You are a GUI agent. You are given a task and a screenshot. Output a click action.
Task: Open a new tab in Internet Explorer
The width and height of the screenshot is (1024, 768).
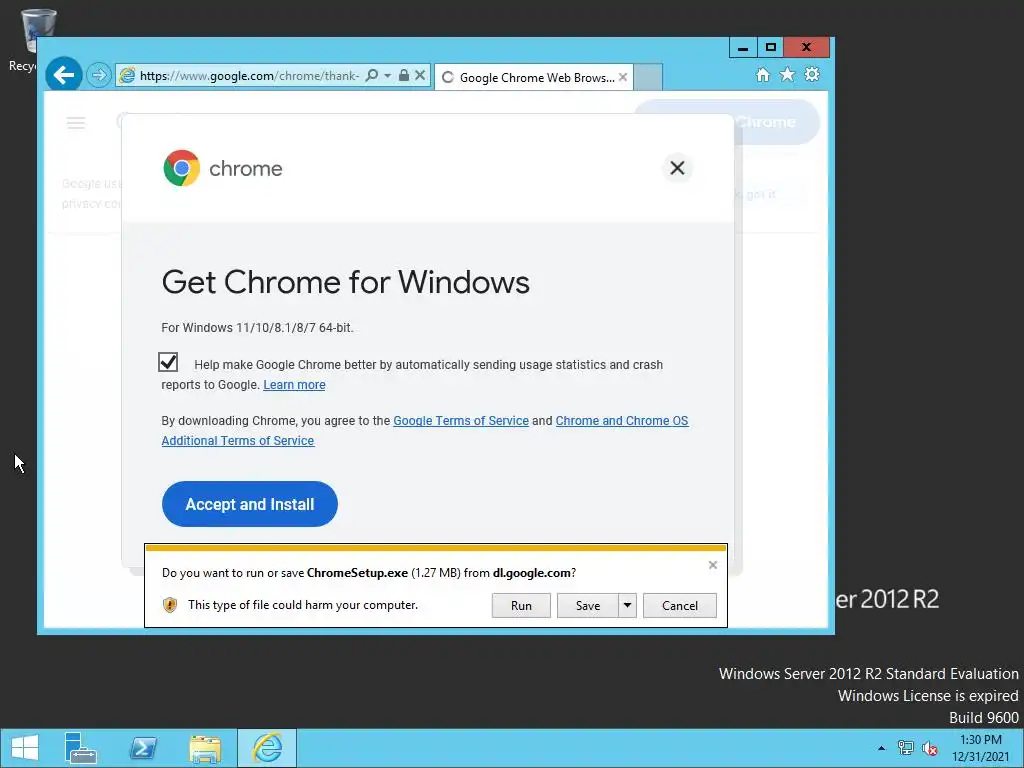(x=648, y=77)
